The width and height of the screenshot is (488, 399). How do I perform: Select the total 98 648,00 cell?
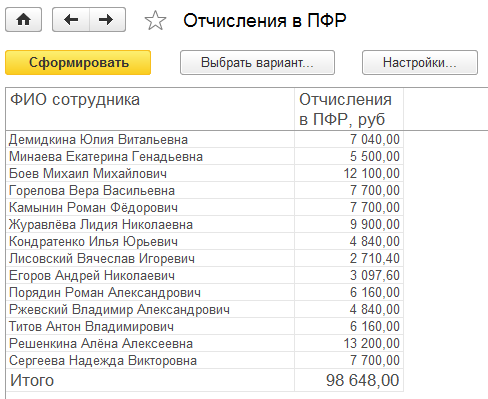click(349, 380)
